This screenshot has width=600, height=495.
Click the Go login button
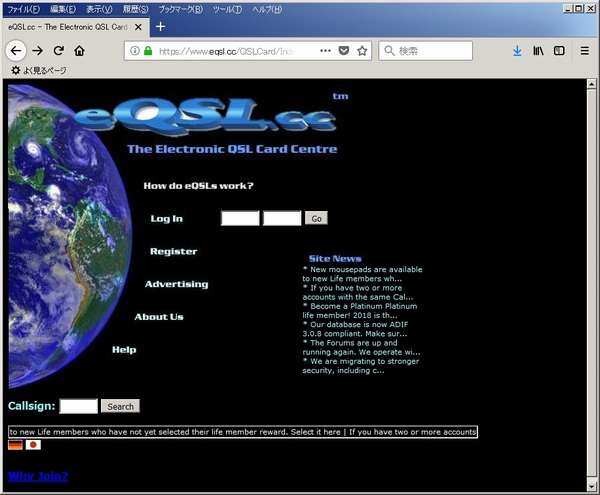pos(316,218)
